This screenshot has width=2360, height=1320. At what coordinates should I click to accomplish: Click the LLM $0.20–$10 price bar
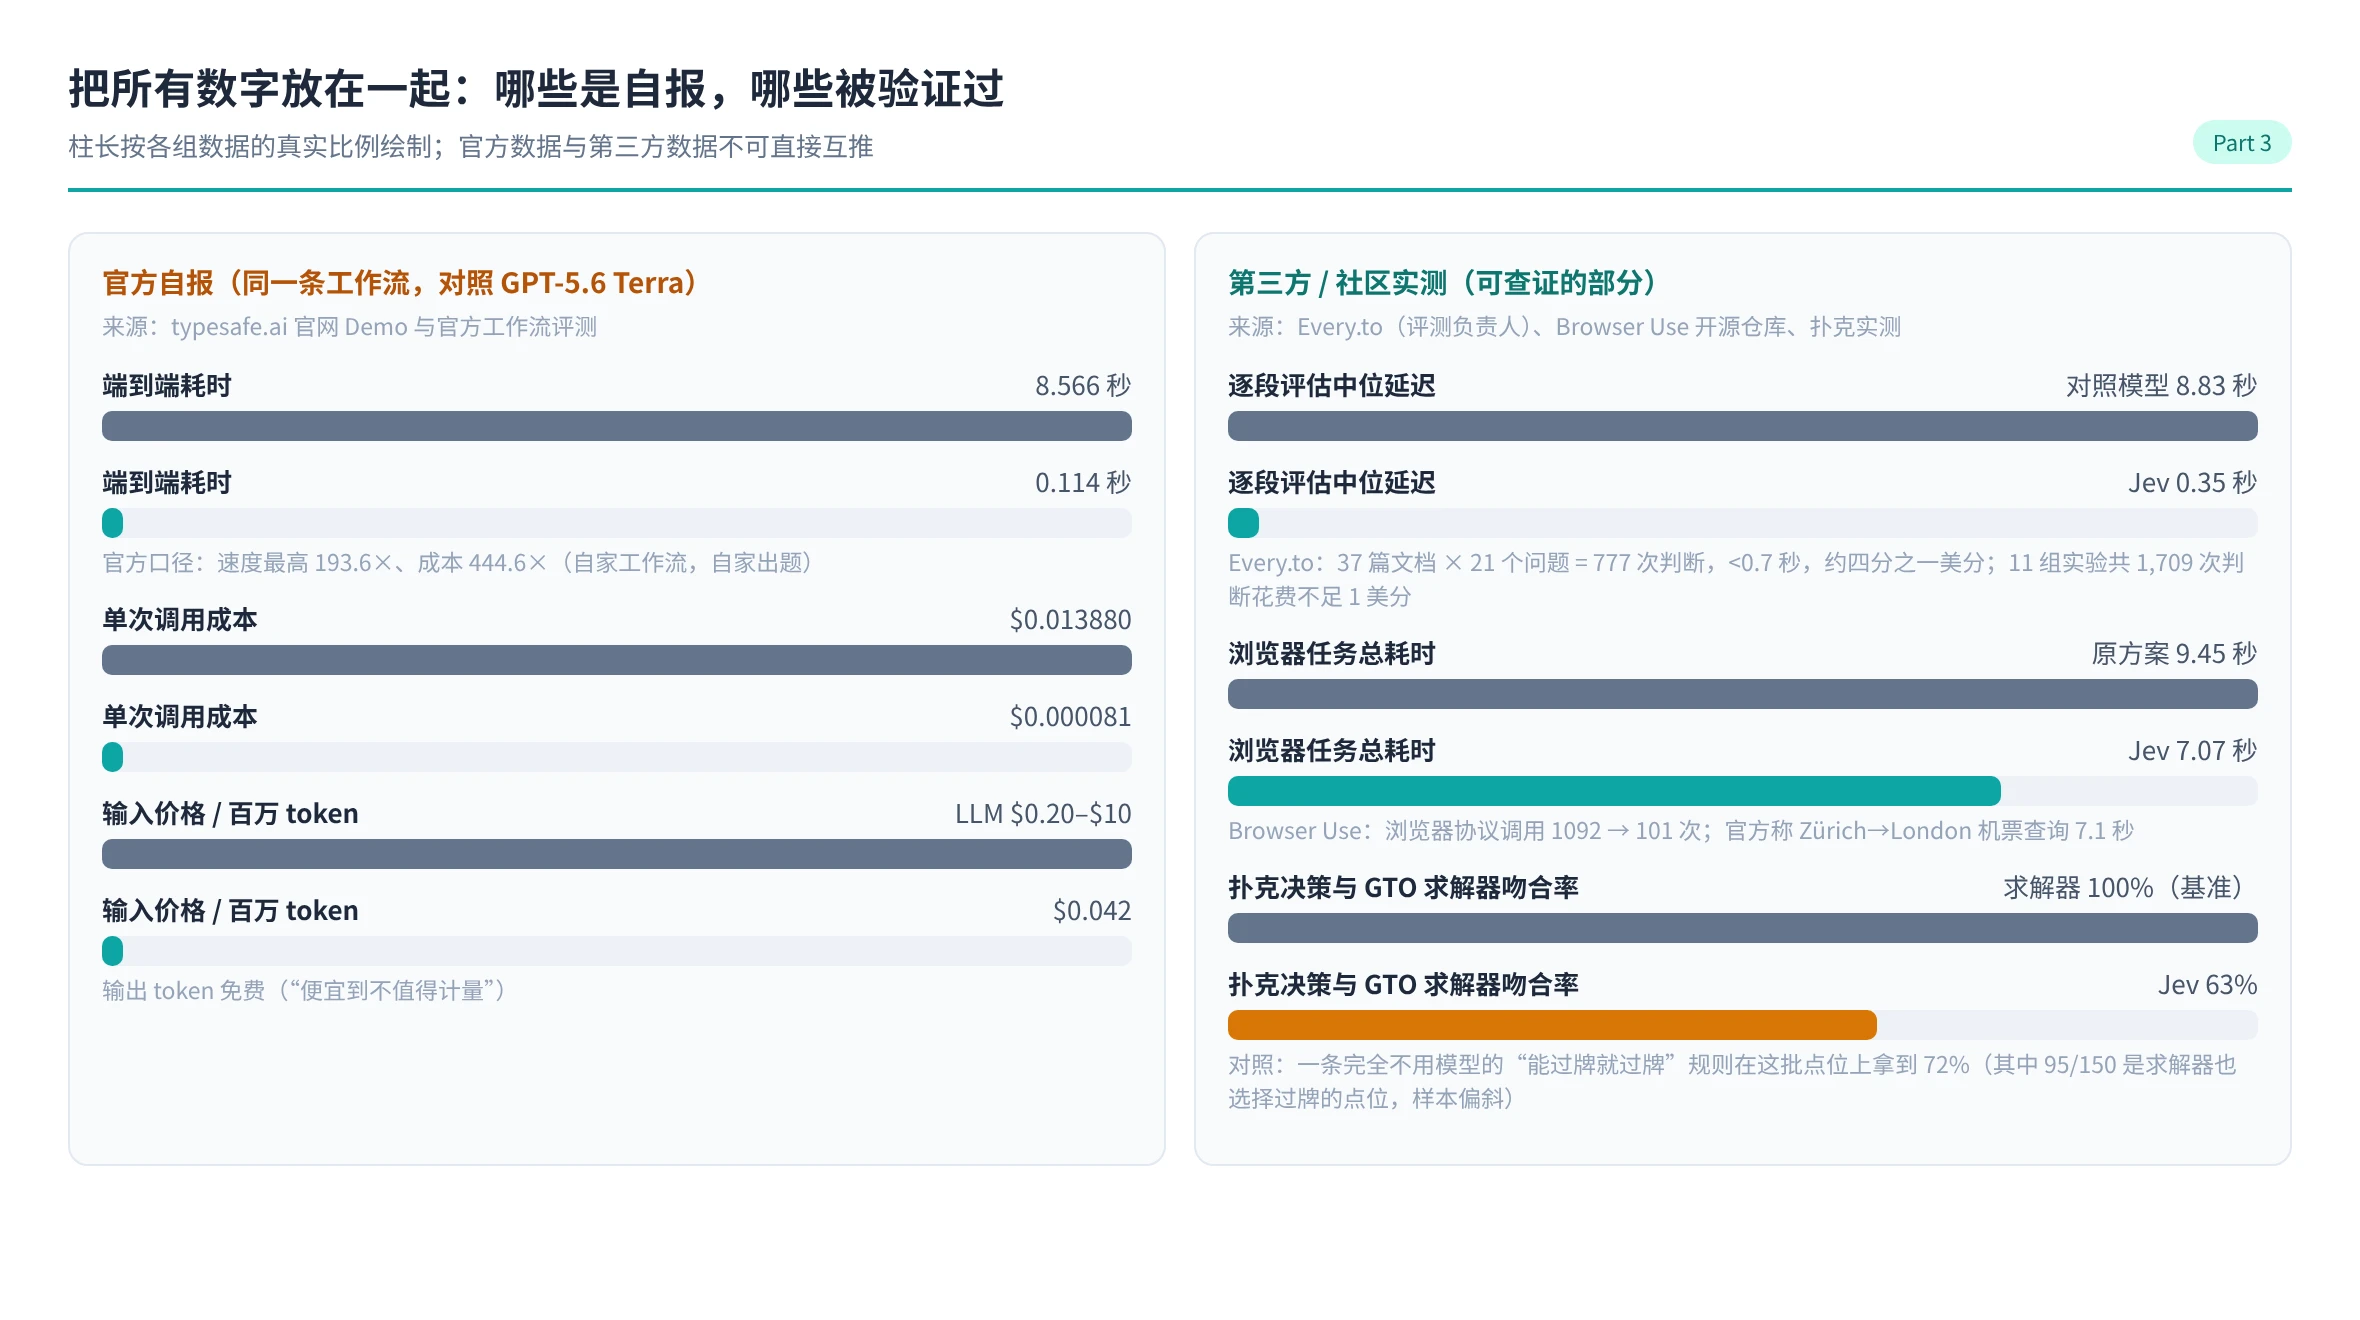(x=617, y=854)
